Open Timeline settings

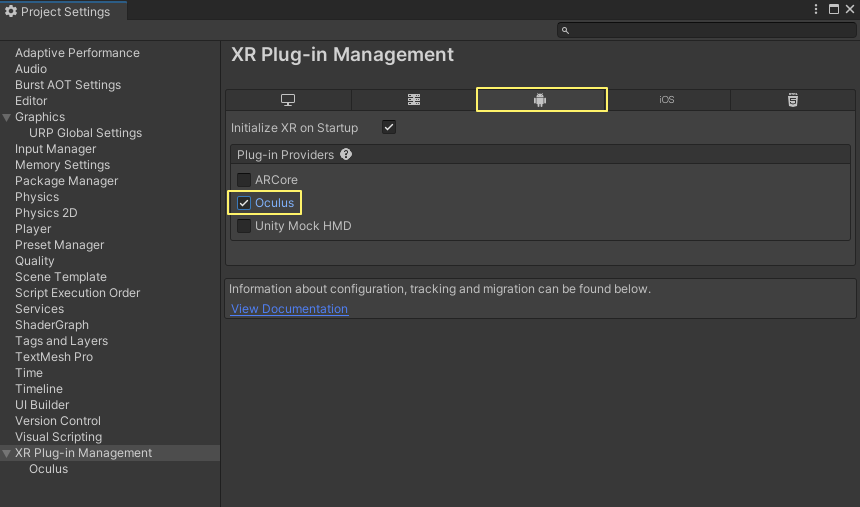(x=39, y=388)
